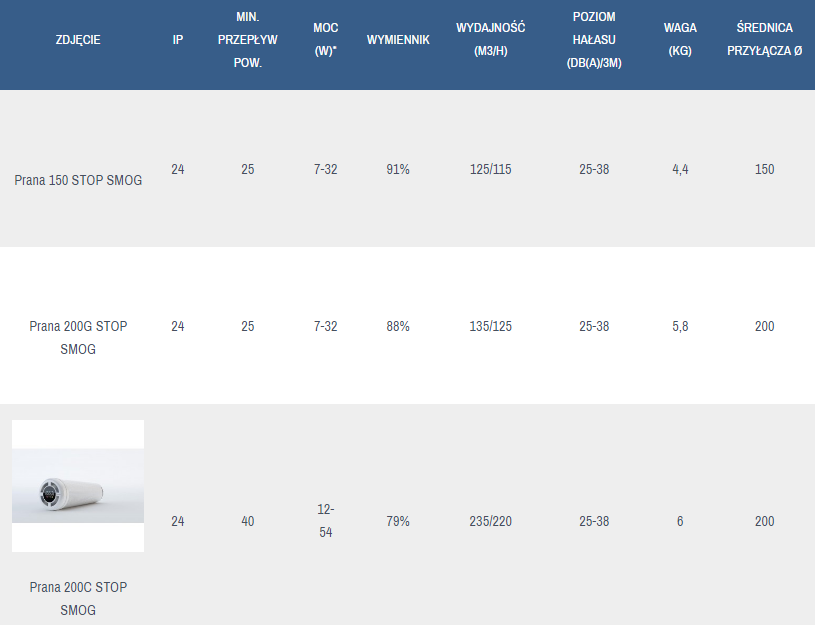Select the IP value 24 in Prana 150 row

click(178, 169)
